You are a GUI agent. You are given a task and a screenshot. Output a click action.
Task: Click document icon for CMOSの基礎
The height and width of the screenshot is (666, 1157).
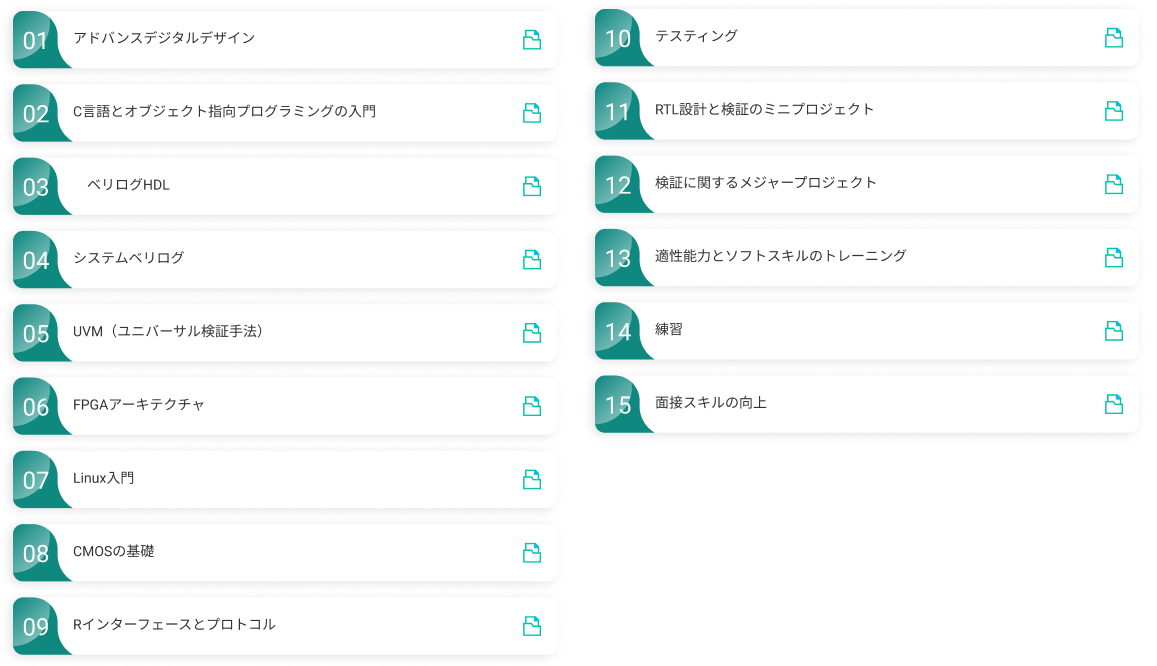pyautogui.click(x=532, y=553)
